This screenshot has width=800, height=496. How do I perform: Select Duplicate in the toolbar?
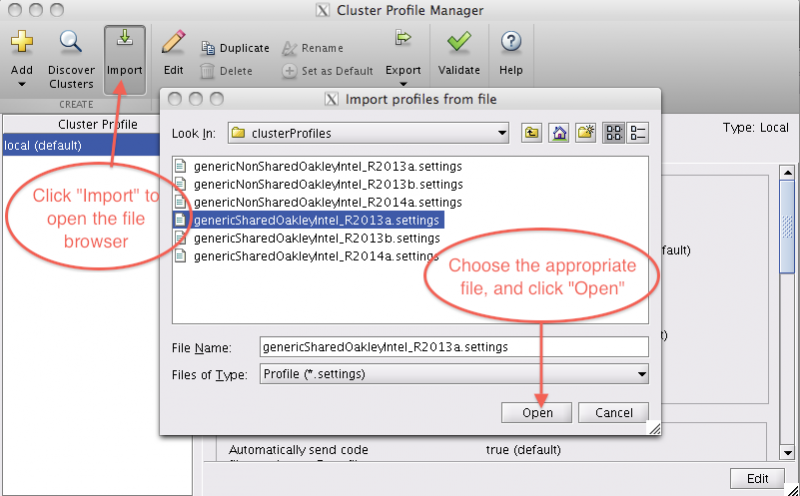pos(235,48)
